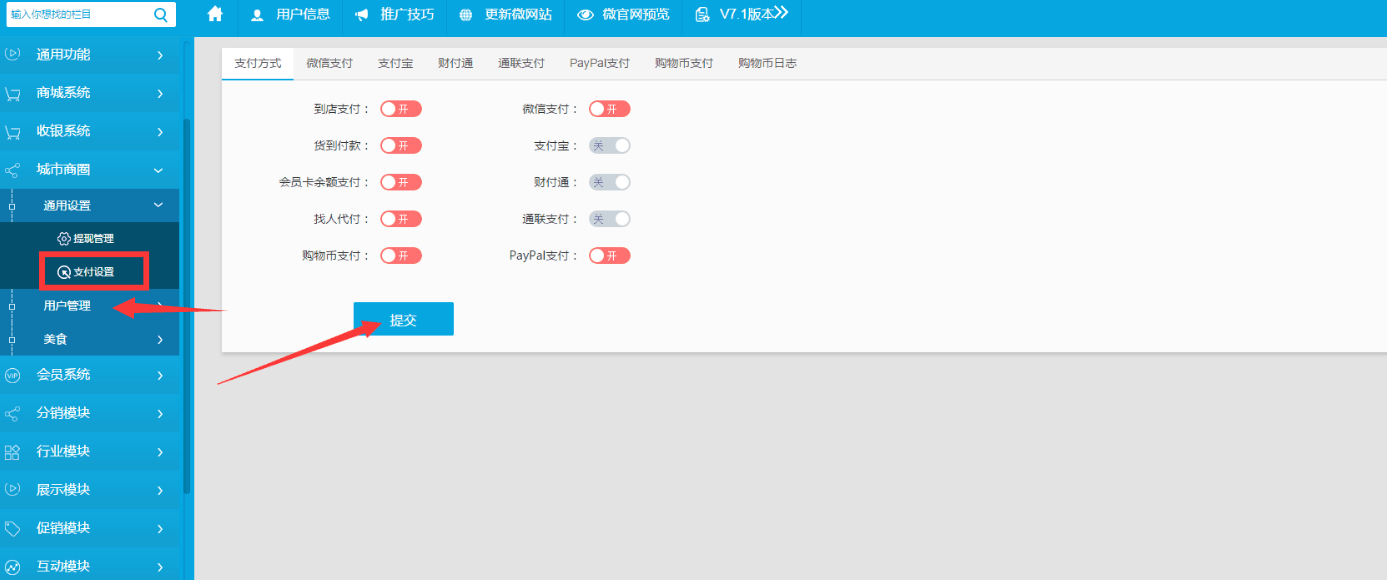
Task: Click the 推广技巧 megaphone icon
Action: click(x=362, y=15)
